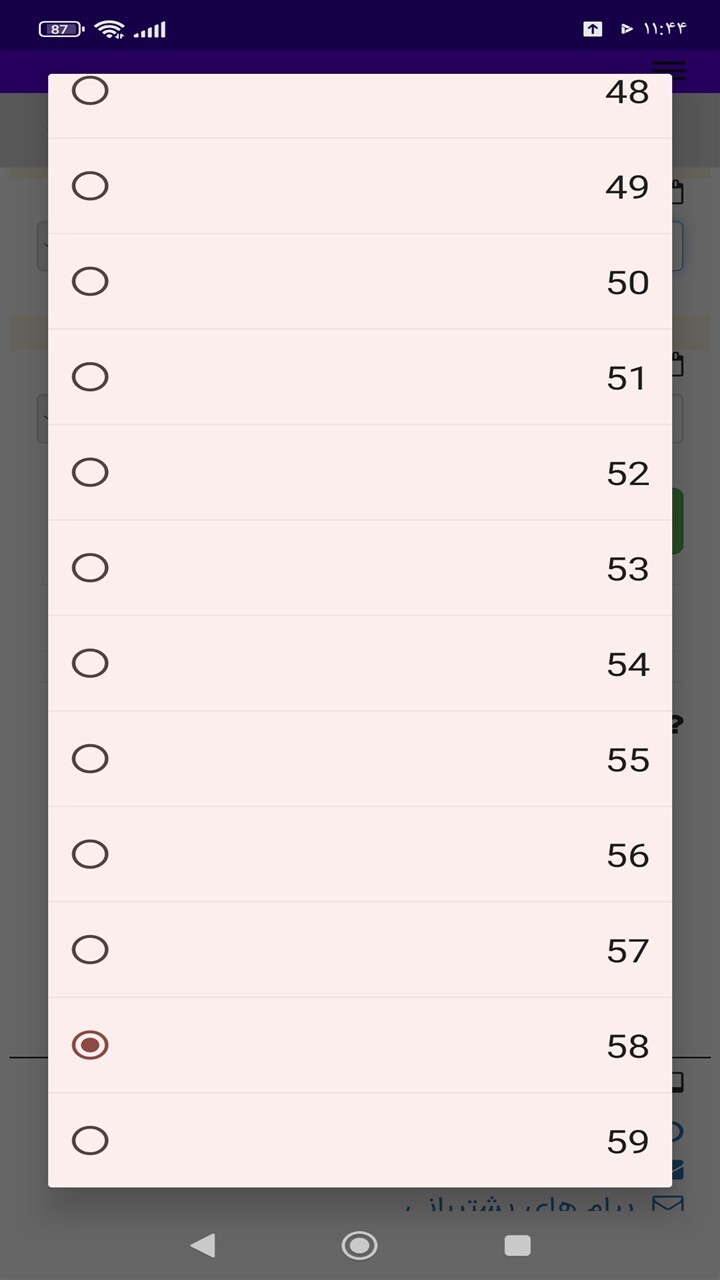Tap the recent apps square icon
The image size is (720, 1280).
pyautogui.click(x=517, y=1245)
